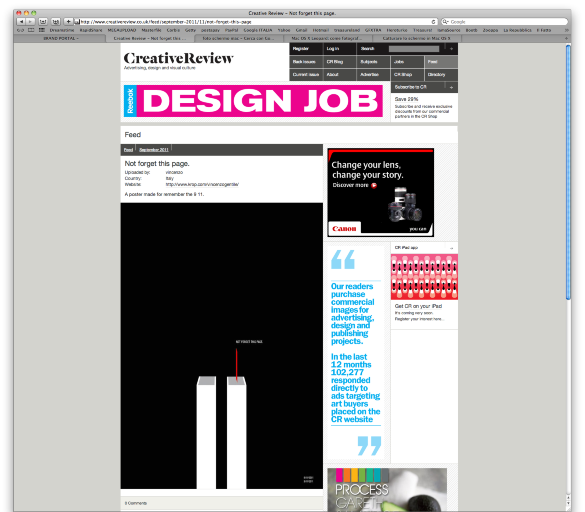Open the reading list glasses icon
The image size is (585, 512).
tap(20, 30)
